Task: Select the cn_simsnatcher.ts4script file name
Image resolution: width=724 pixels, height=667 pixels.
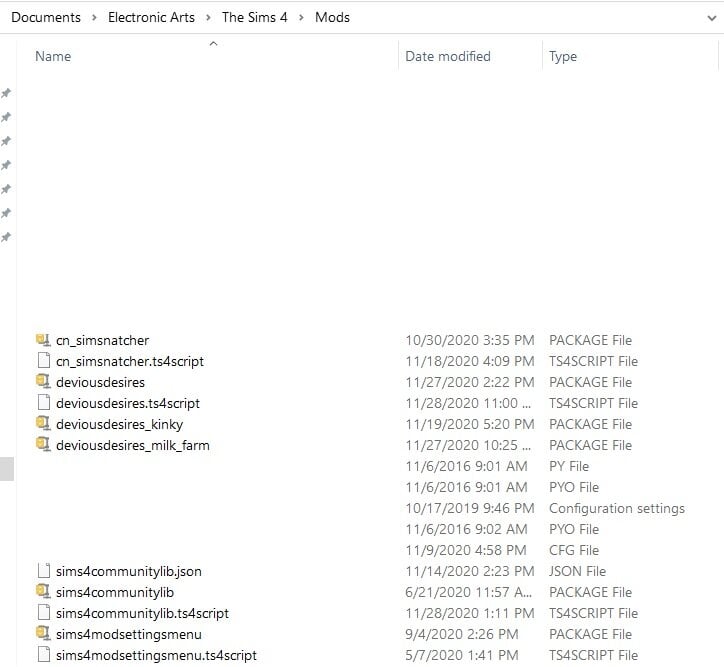Action: point(130,361)
